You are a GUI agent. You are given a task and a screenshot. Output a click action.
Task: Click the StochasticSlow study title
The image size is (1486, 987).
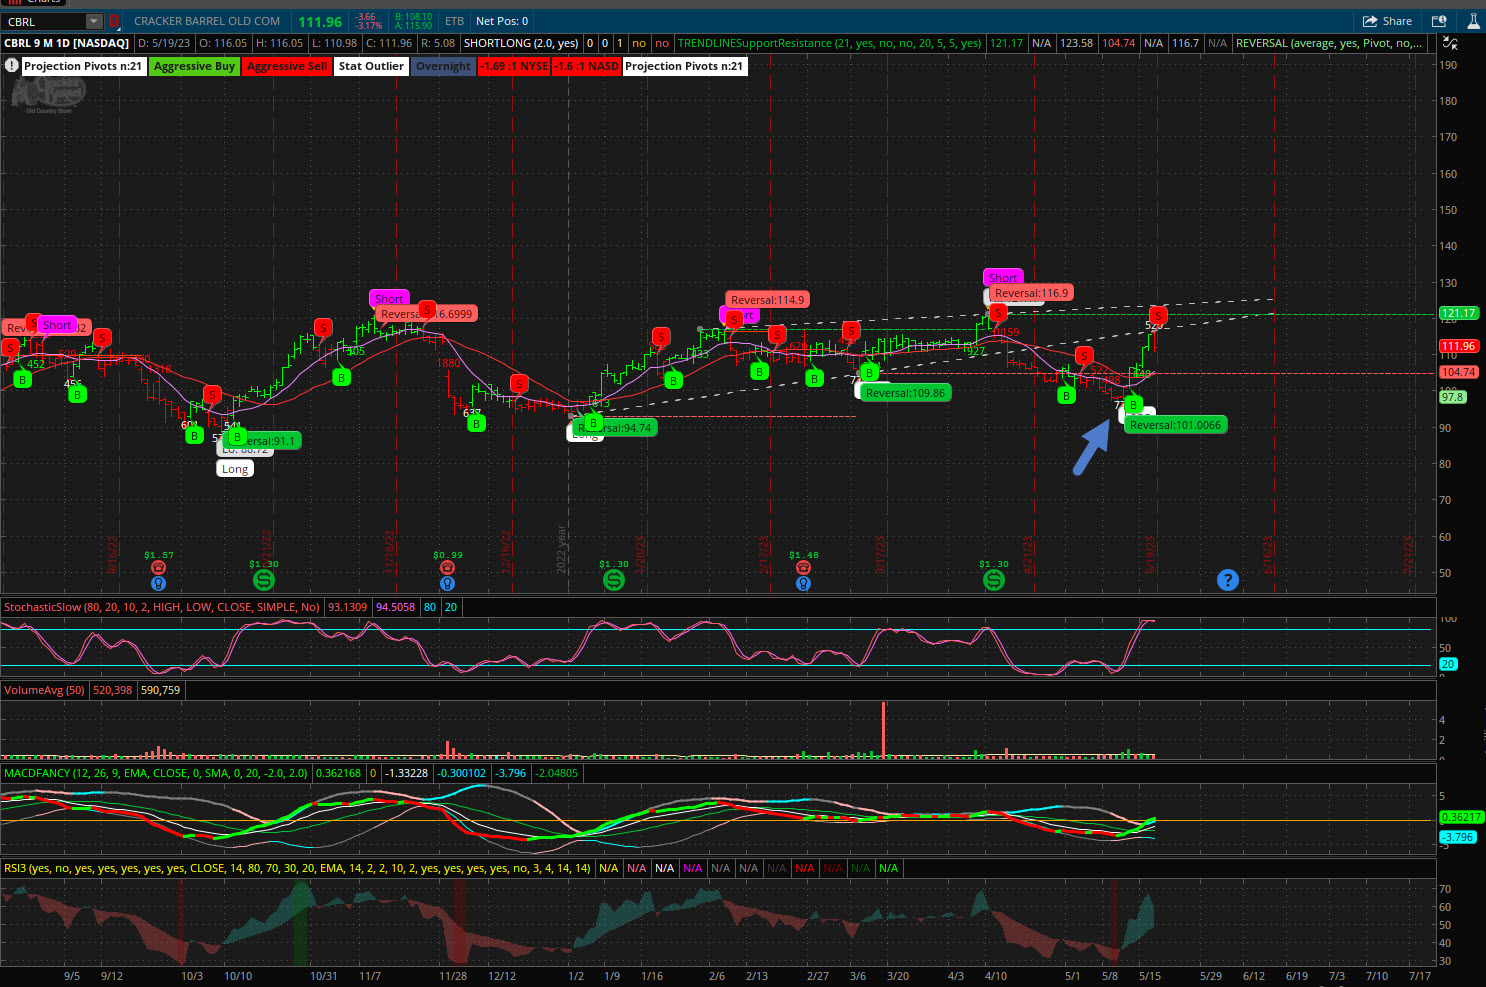tap(162, 607)
